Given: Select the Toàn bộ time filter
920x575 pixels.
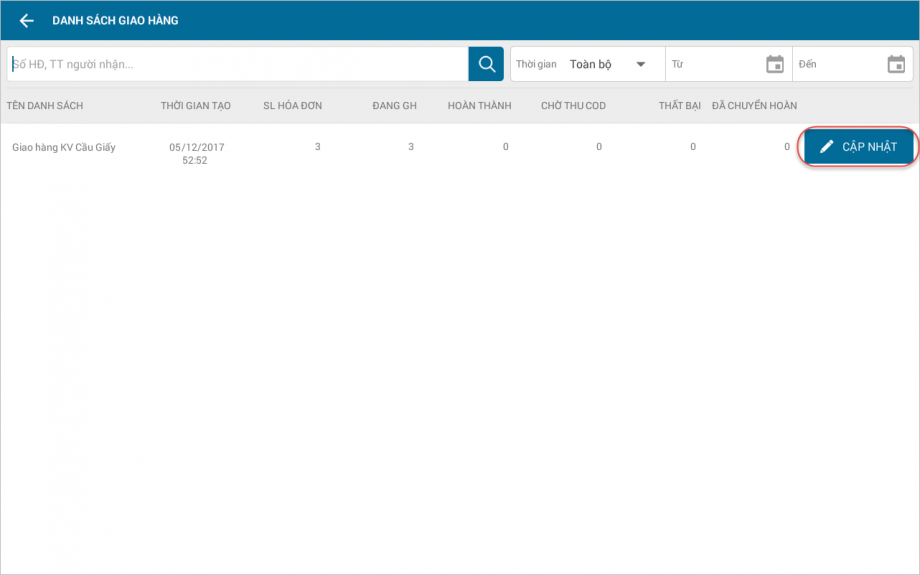Looking at the screenshot, I should [590, 64].
